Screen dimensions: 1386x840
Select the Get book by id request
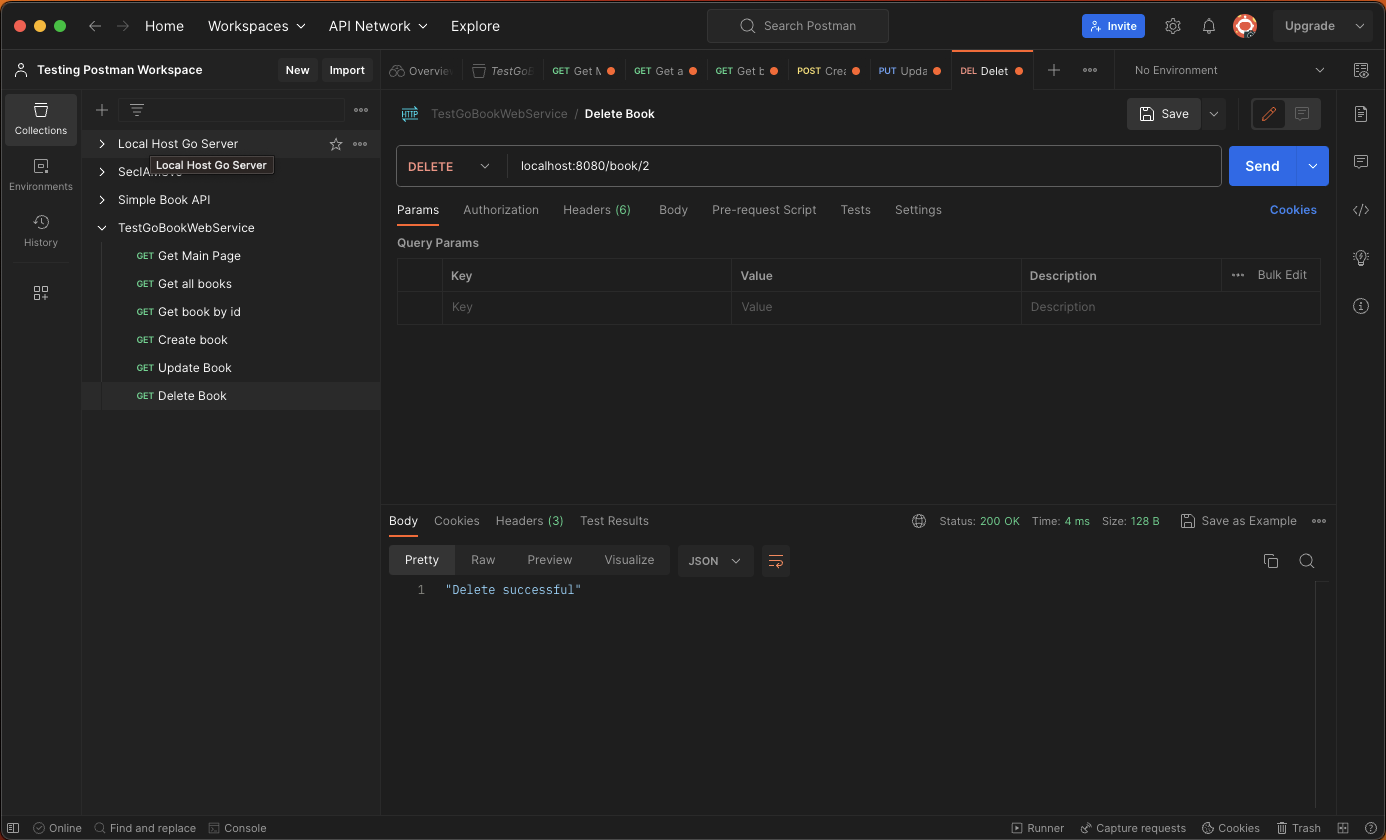pyautogui.click(x=199, y=312)
